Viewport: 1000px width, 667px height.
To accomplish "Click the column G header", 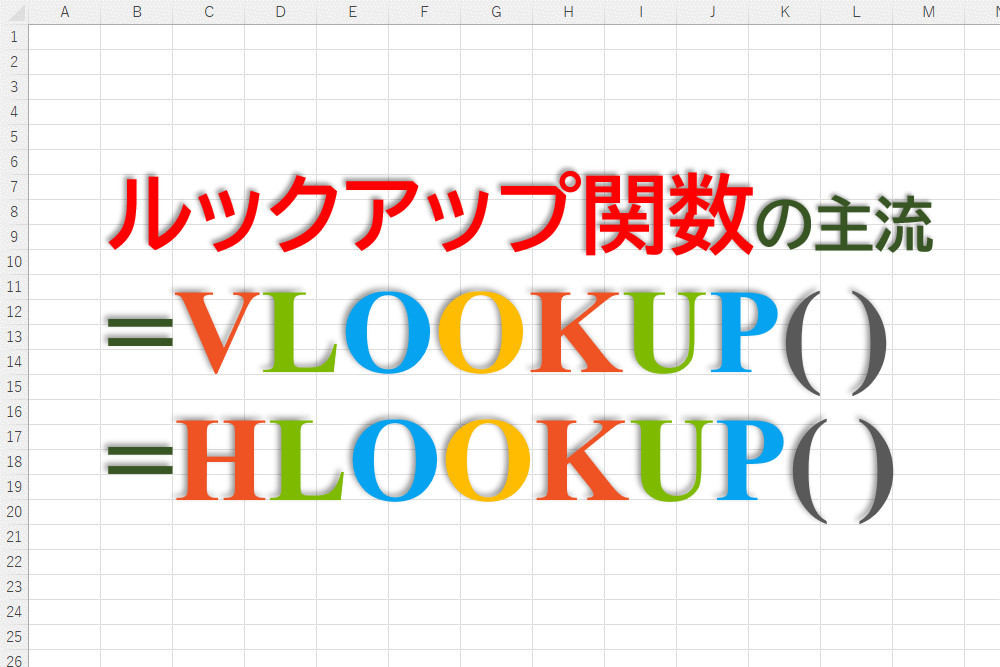I will (x=496, y=12).
